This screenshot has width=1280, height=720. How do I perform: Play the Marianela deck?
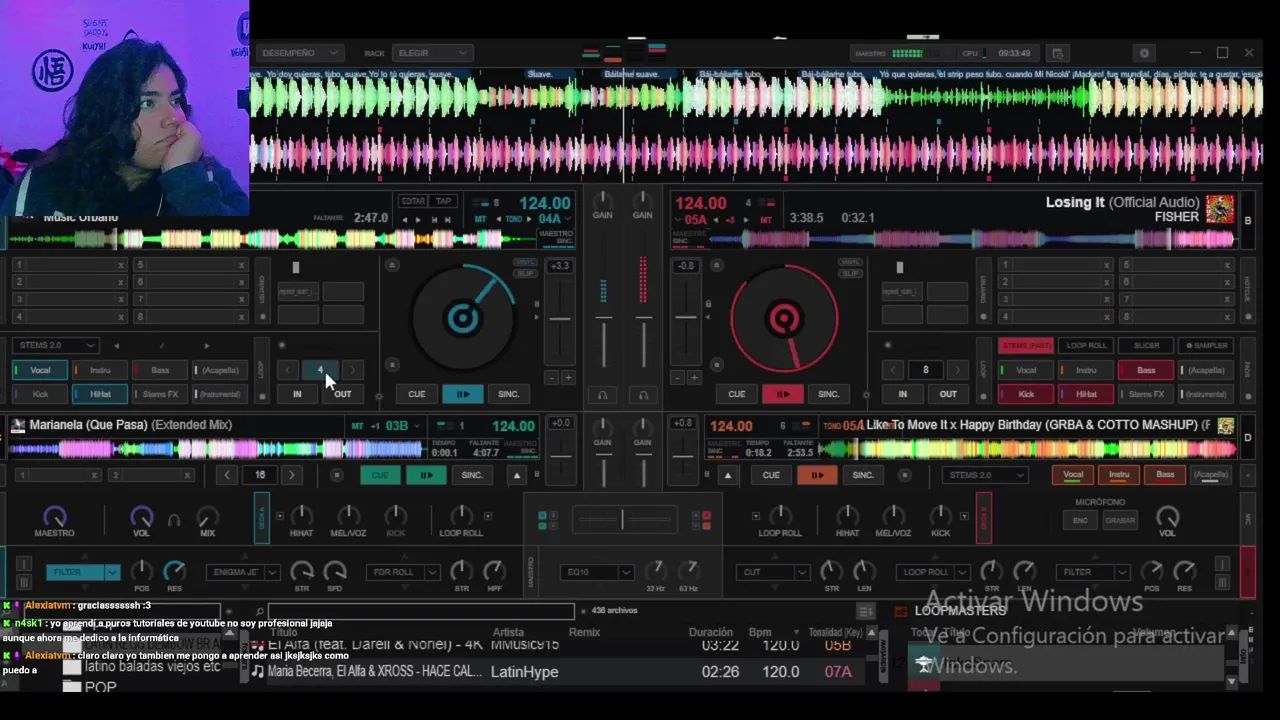[x=426, y=475]
